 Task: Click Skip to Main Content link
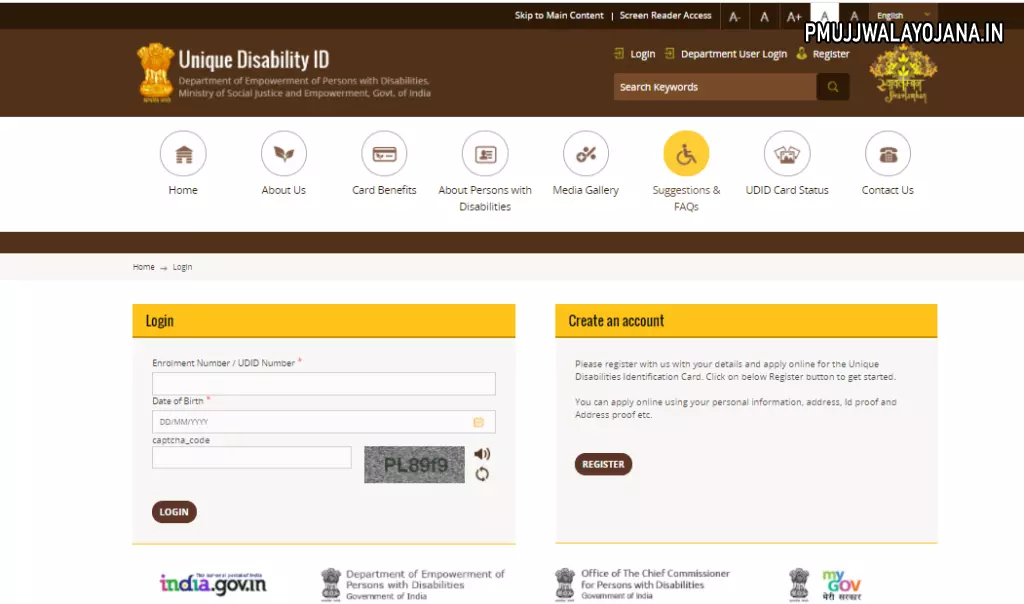coord(558,15)
